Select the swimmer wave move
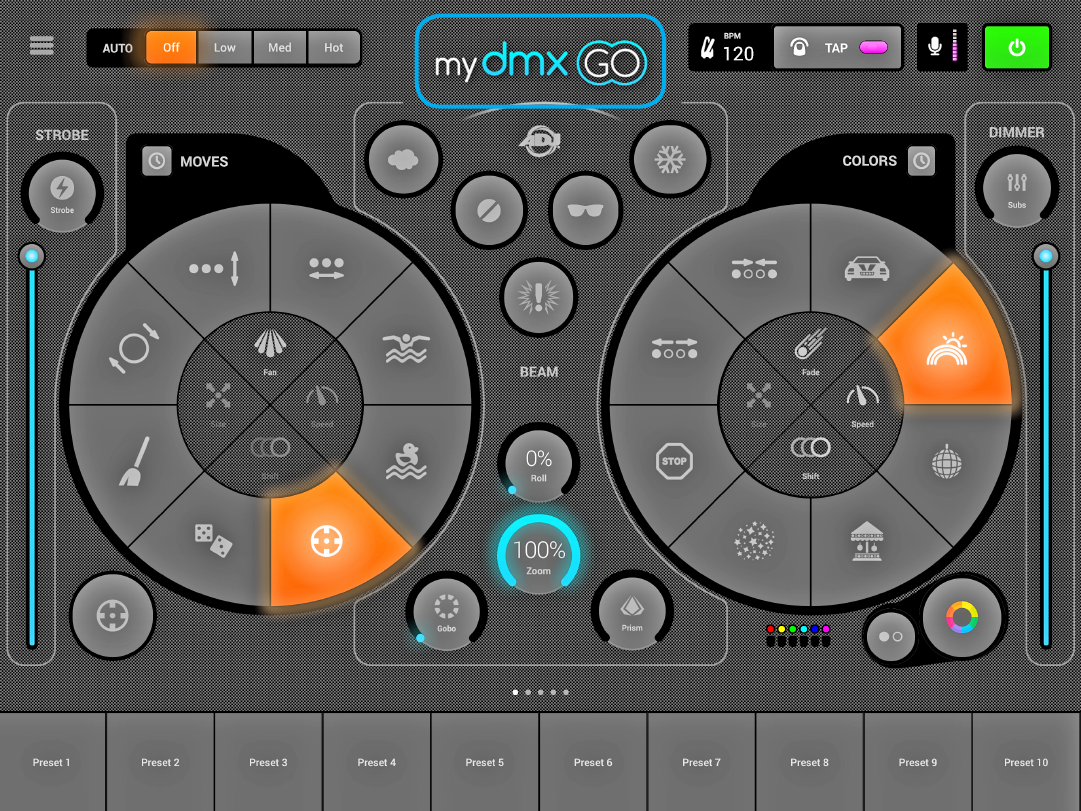 407,348
